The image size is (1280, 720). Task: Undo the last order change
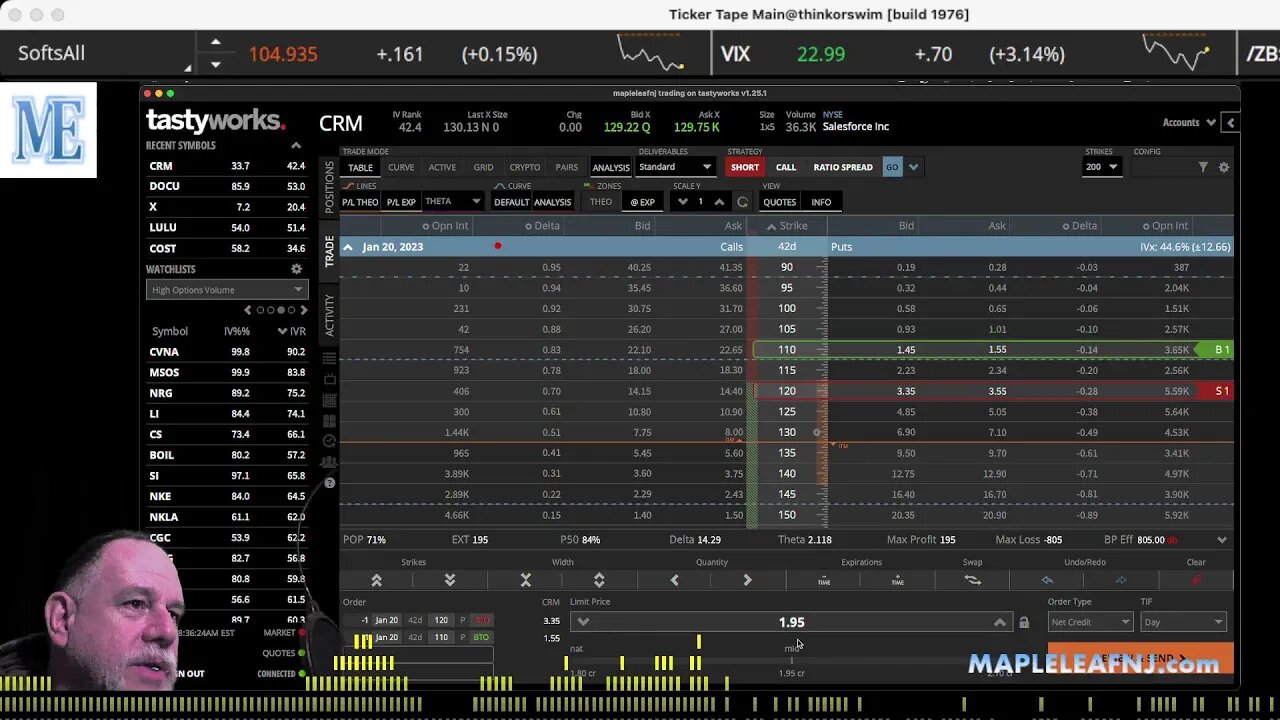(x=1047, y=580)
